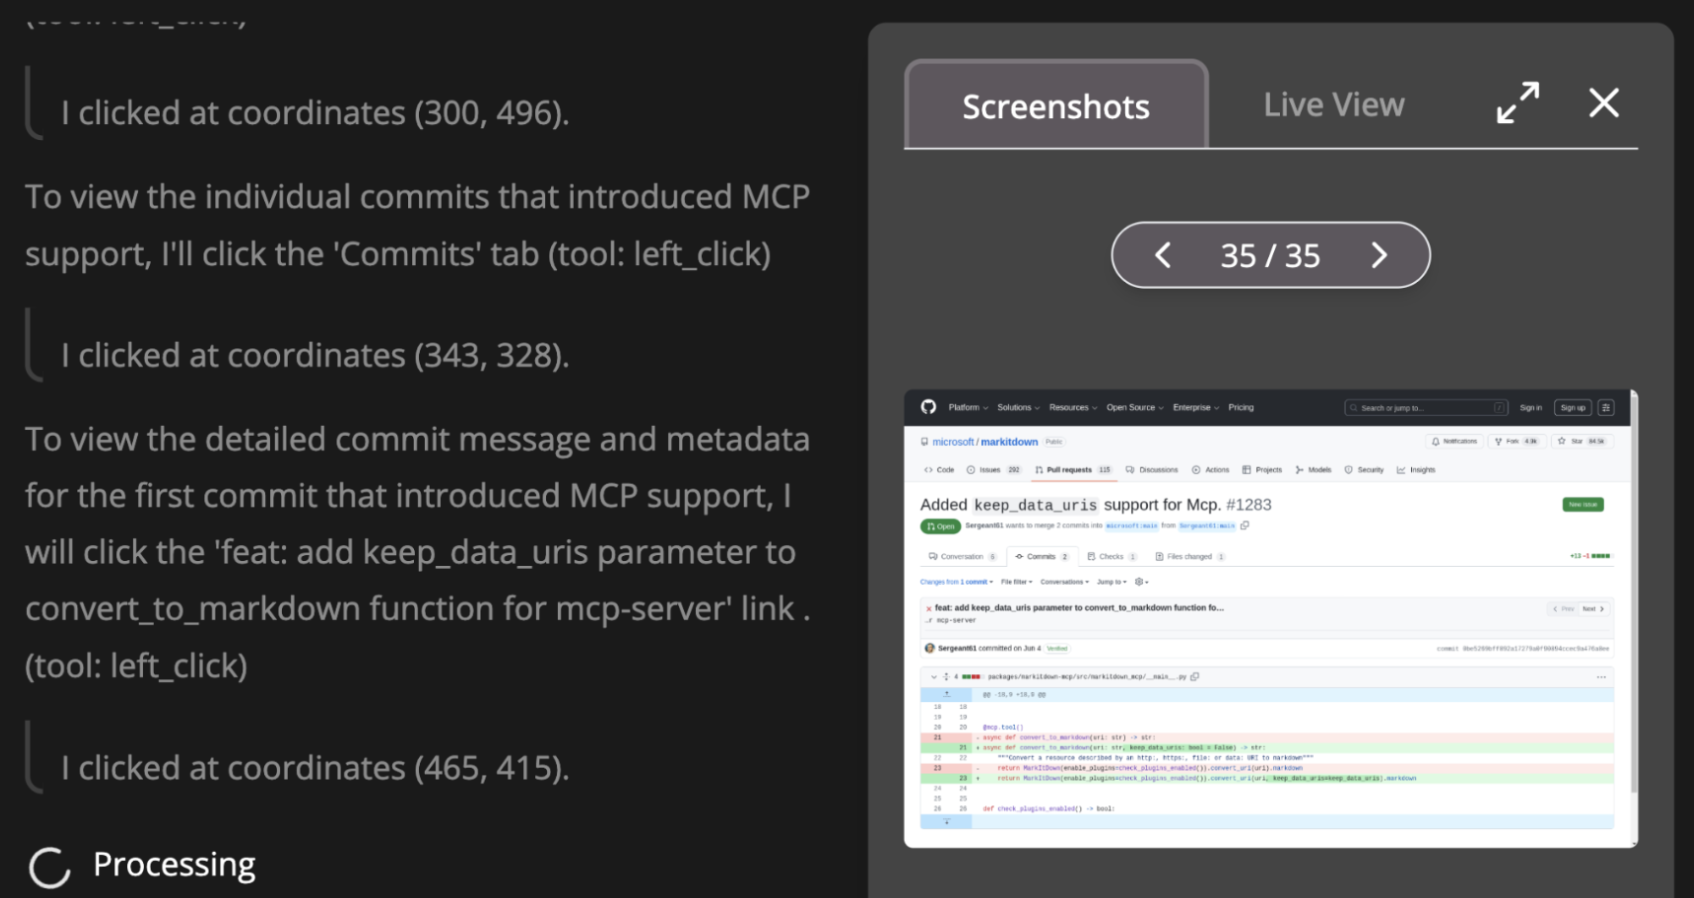Close the screenshots side panel
The height and width of the screenshot is (898, 1694).
[1603, 103]
